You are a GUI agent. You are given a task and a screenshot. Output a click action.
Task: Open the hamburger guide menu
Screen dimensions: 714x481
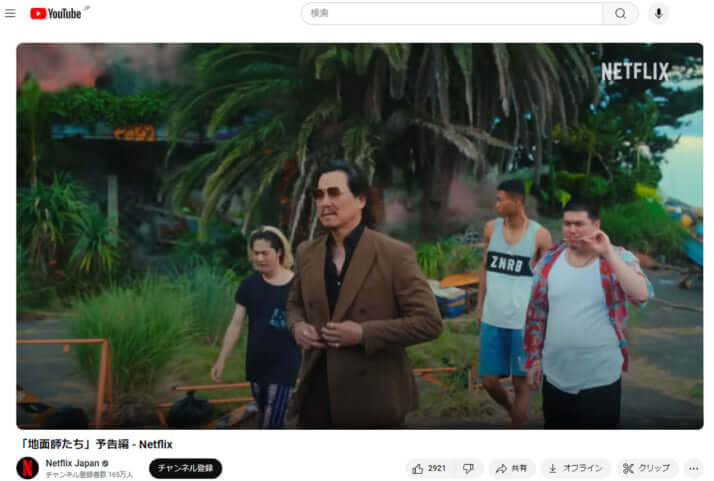pos(10,13)
